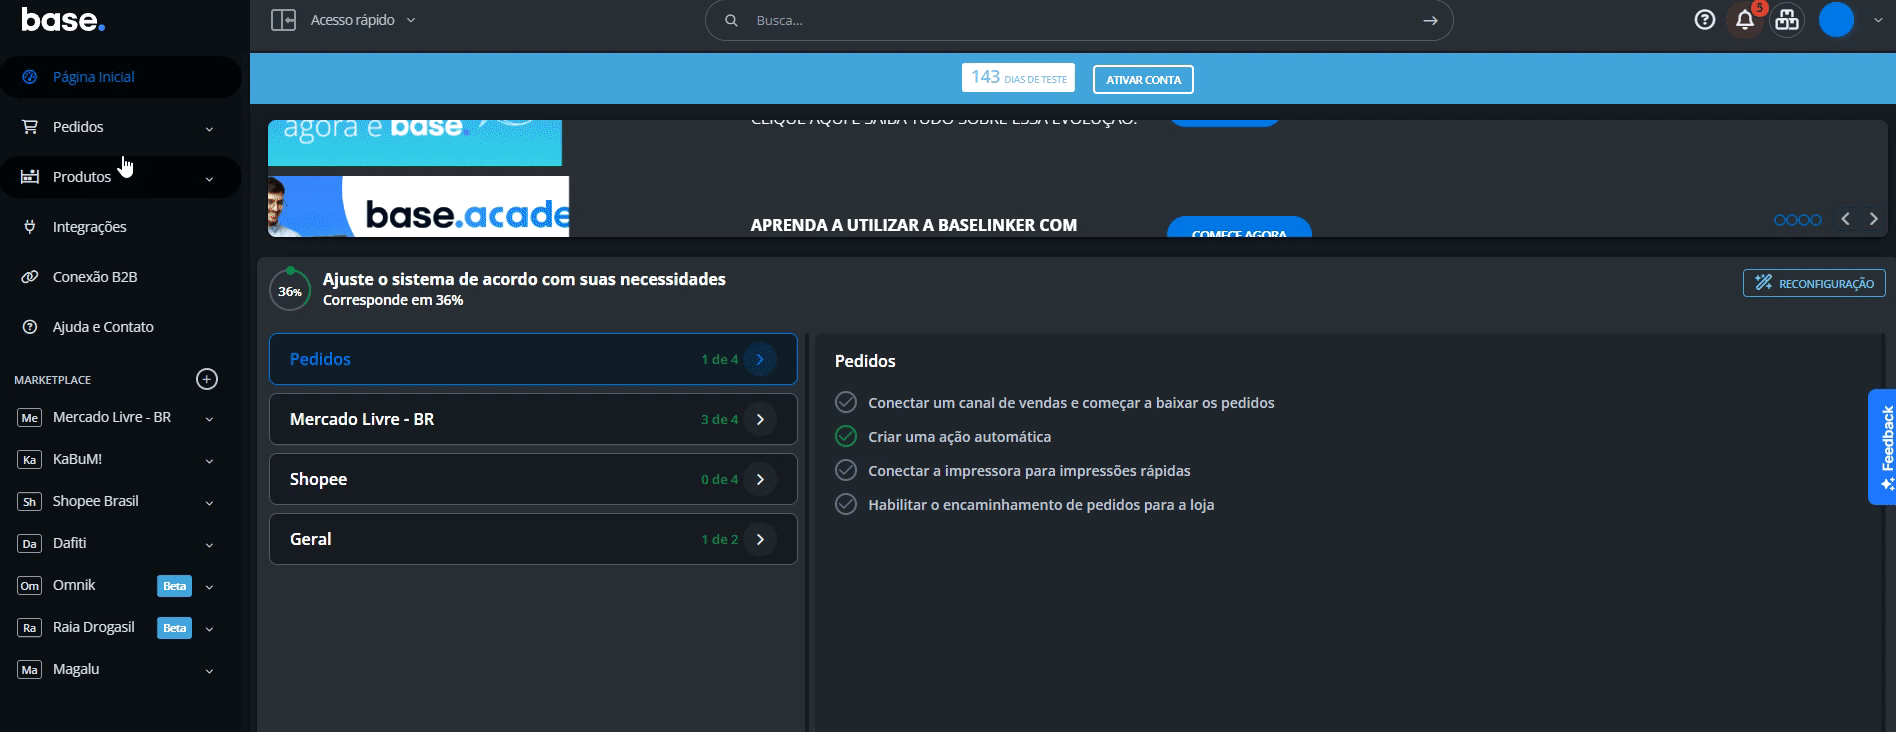Focus the Busca search field
This screenshot has height=732, width=1896.
[x=1079, y=20]
